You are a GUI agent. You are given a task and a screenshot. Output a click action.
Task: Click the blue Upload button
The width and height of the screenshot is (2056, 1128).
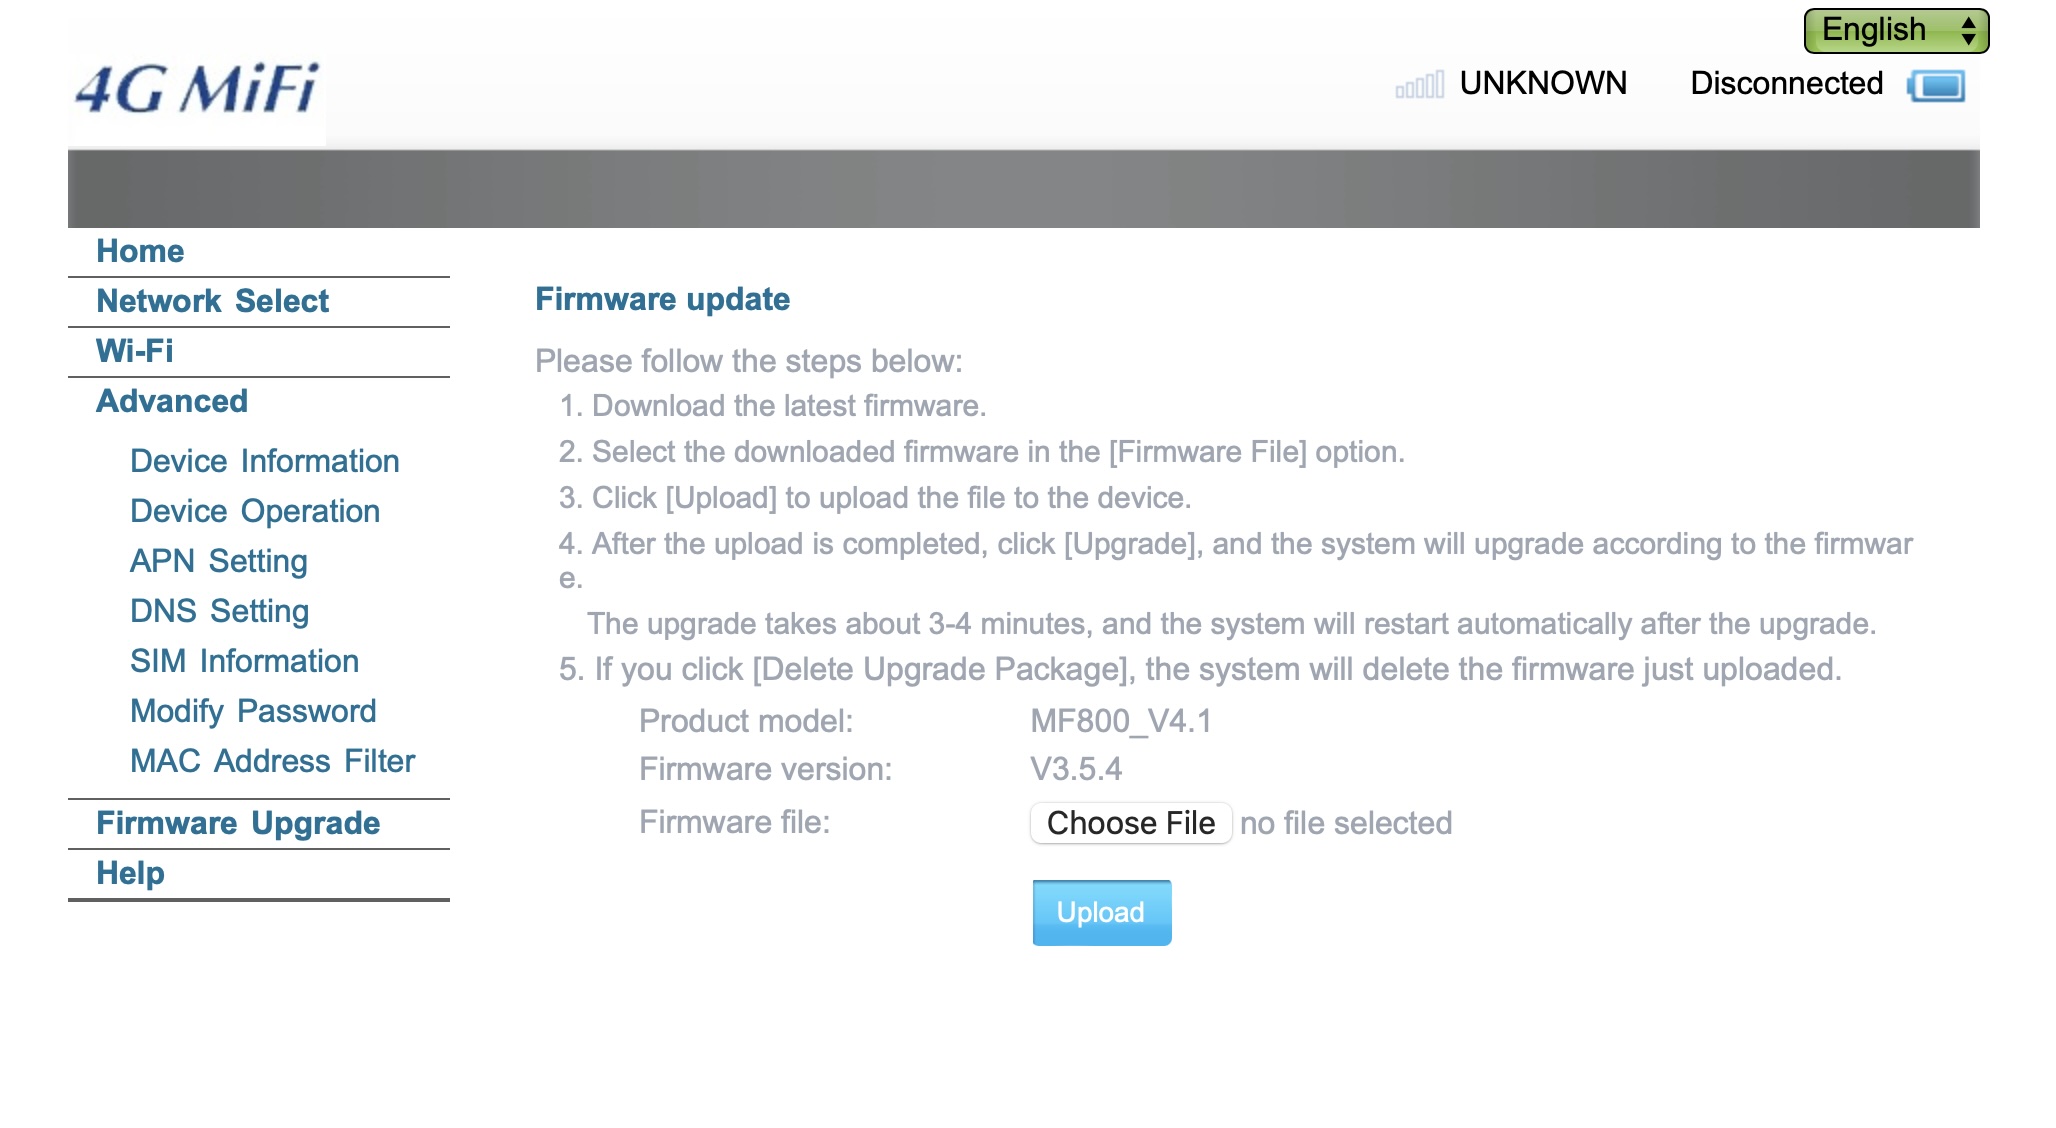1102,913
